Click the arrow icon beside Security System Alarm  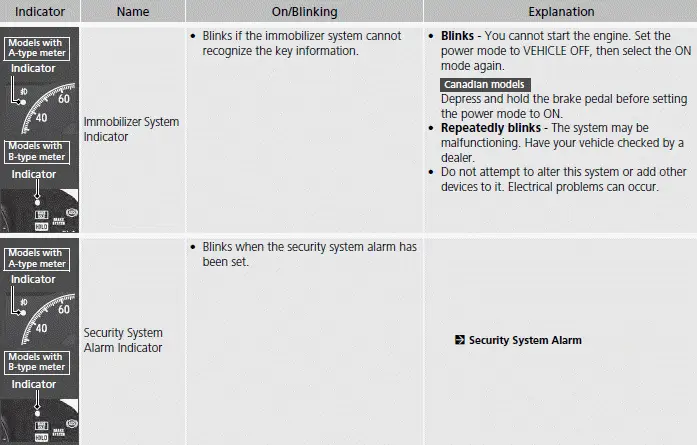(460, 340)
